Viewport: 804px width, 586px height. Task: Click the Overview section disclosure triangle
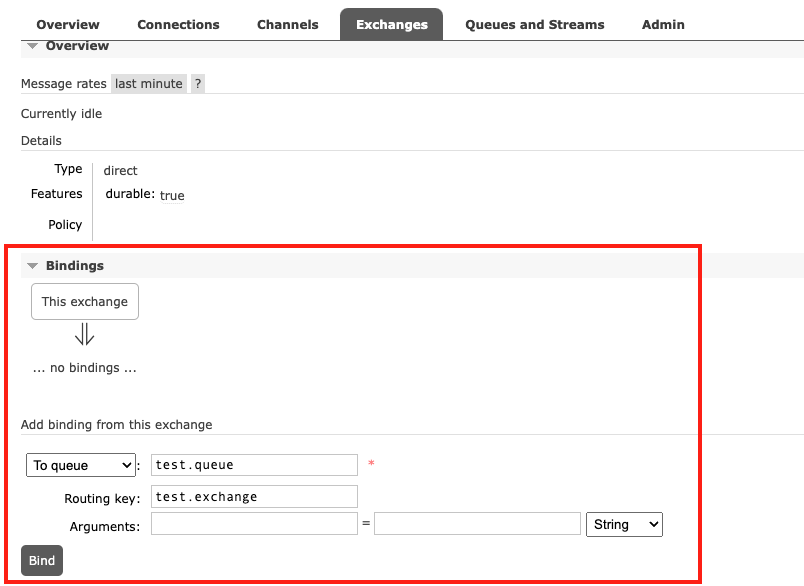(x=33, y=45)
